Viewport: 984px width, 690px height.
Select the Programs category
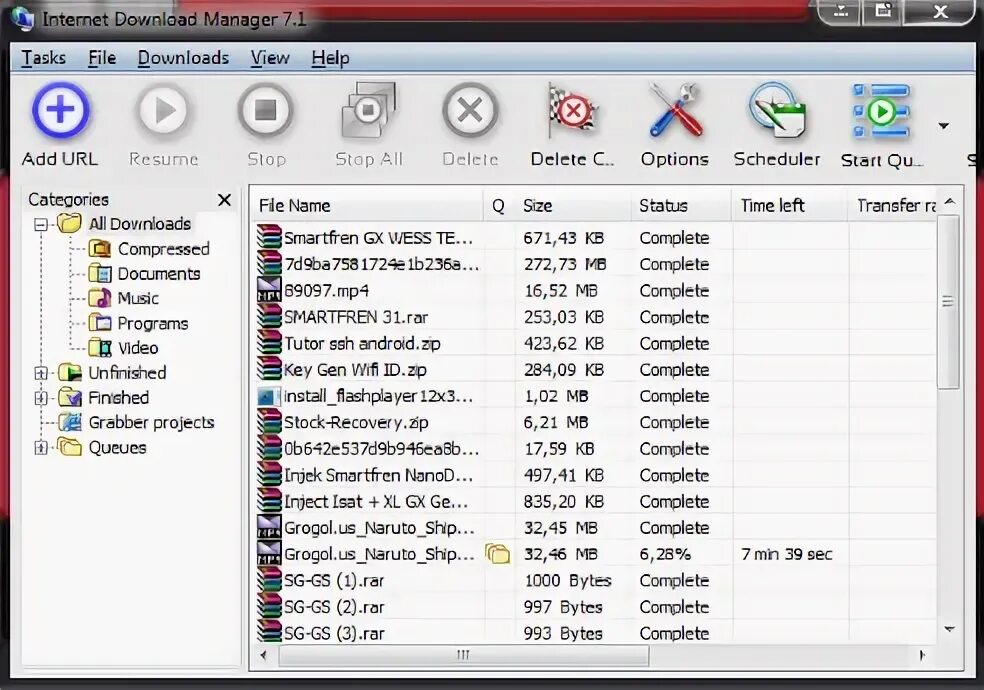152,324
